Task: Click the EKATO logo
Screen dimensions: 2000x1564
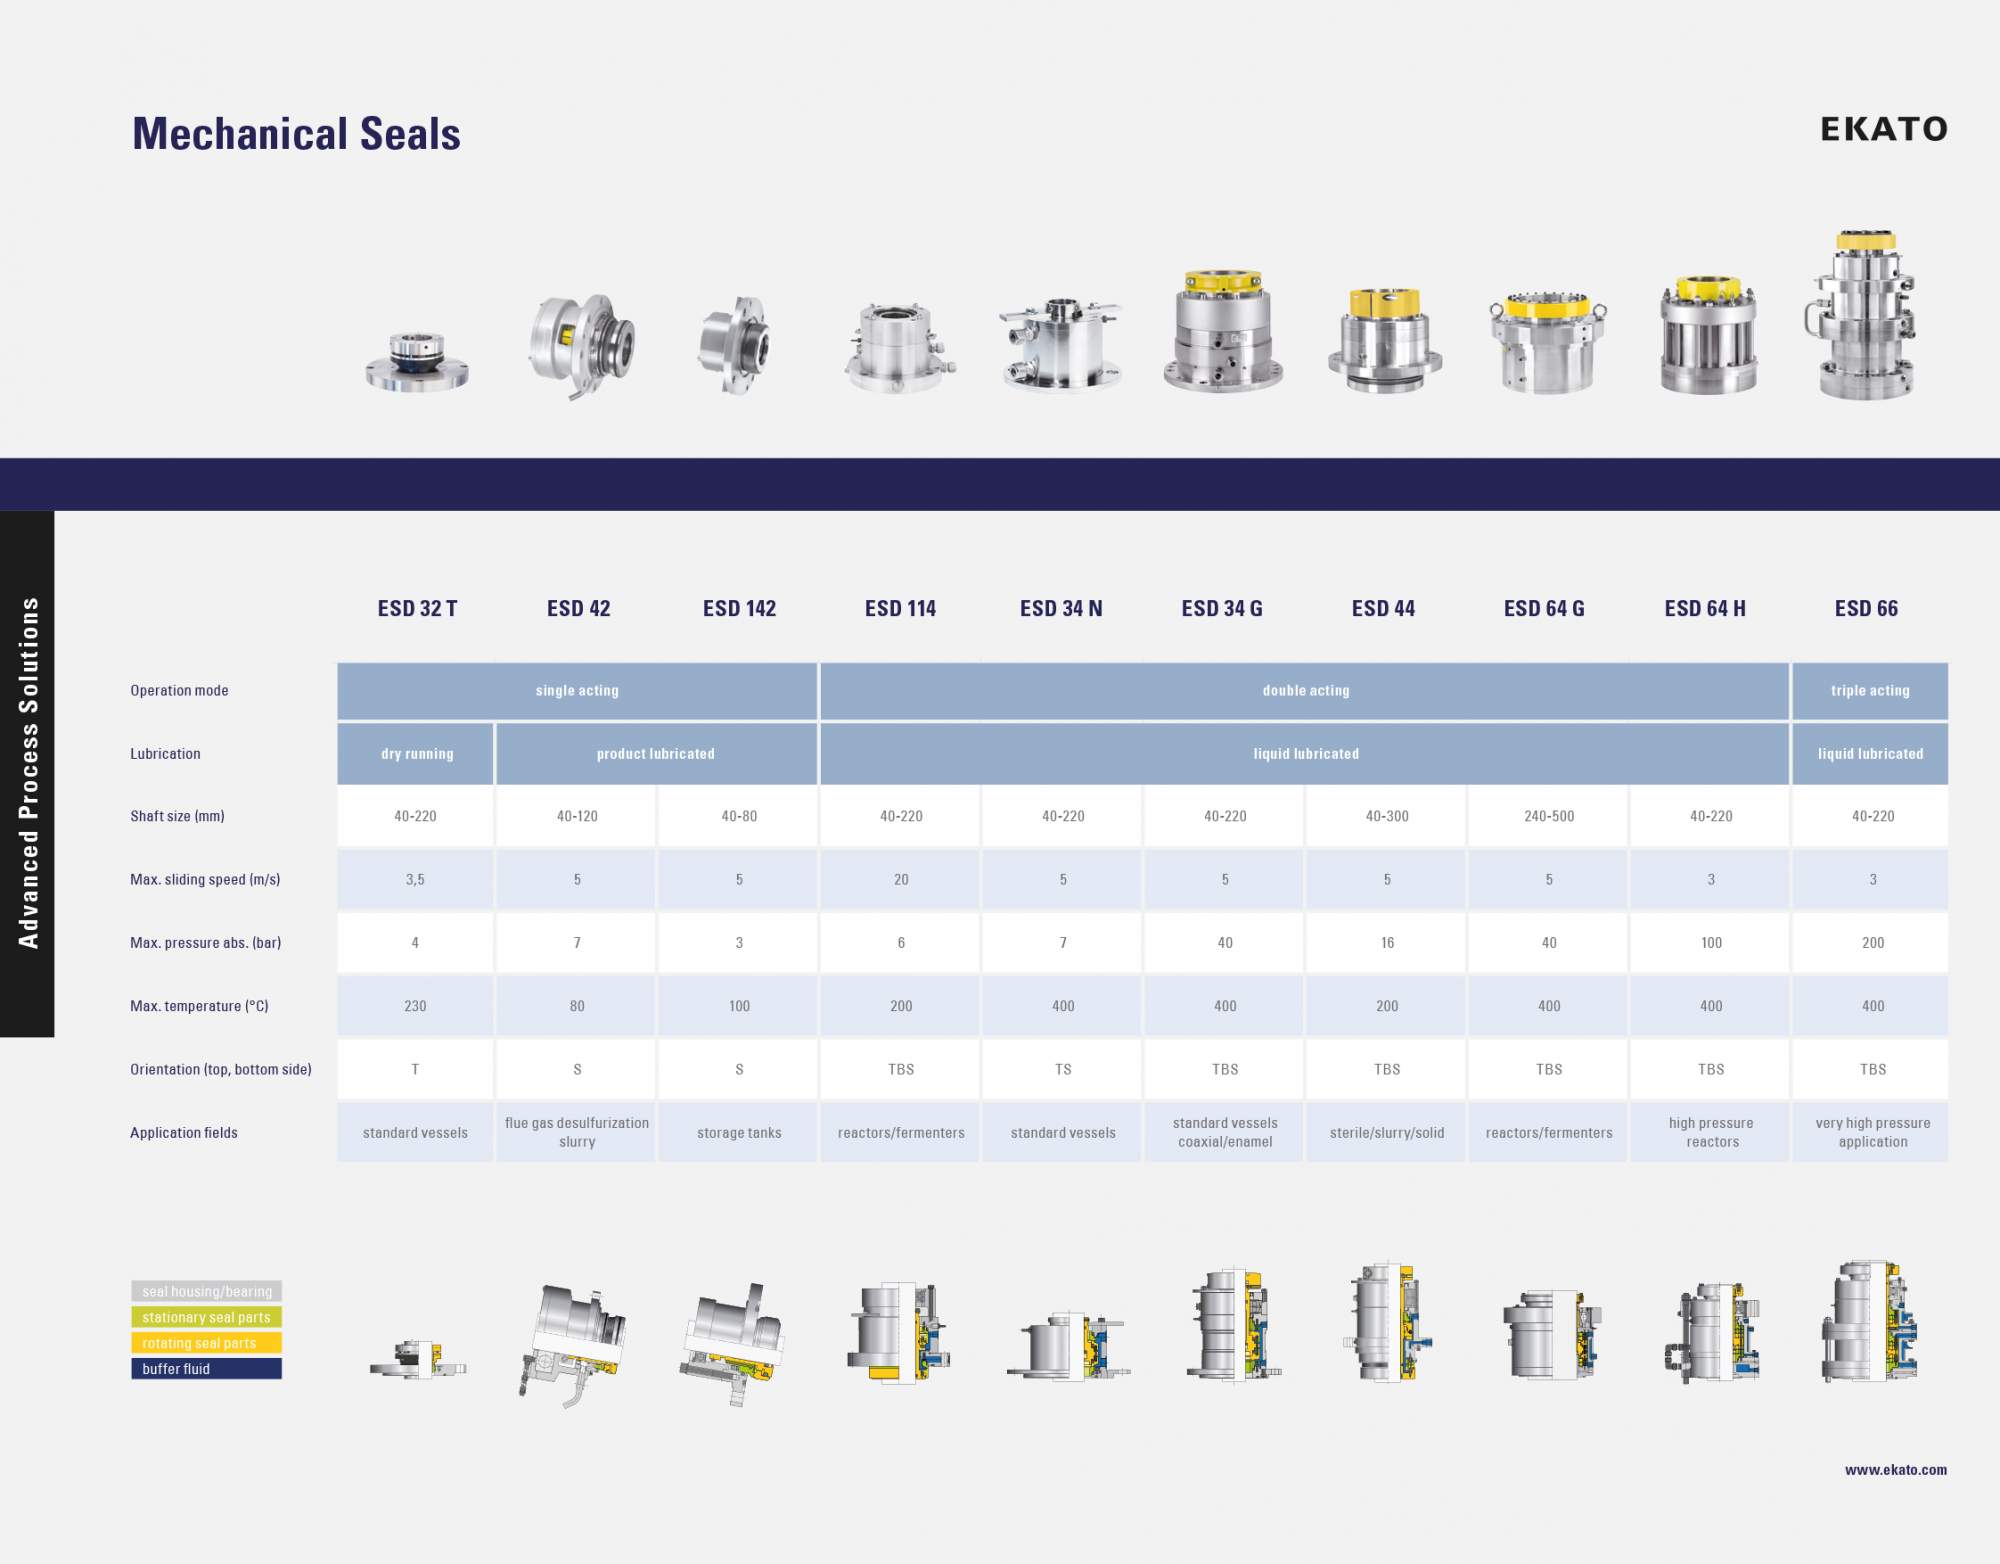Action: (x=1884, y=129)
